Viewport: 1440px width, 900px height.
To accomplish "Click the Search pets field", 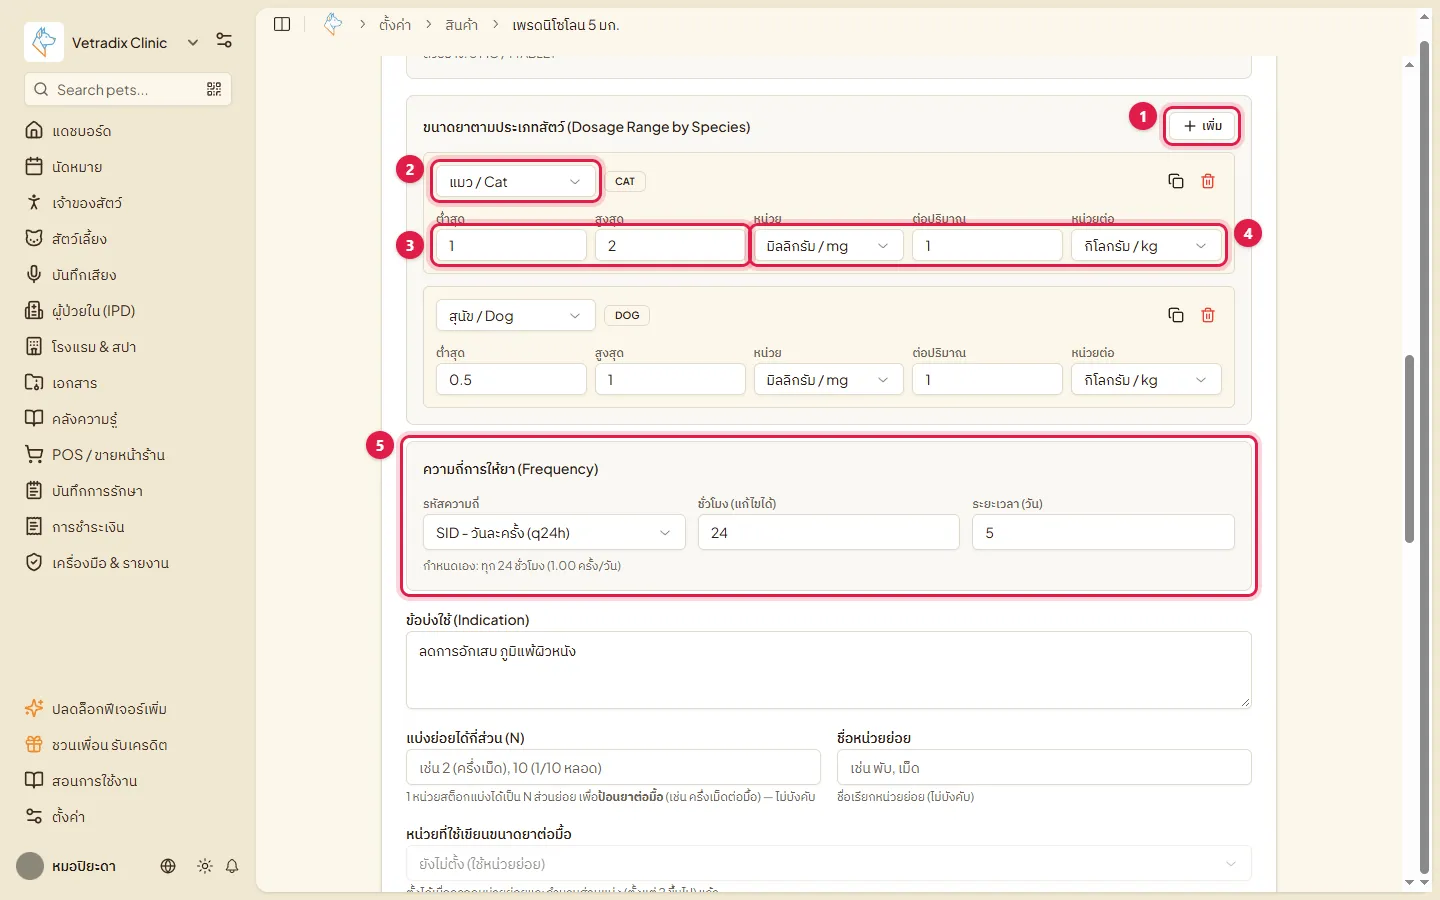I will pyautogui.click(x=128, y=89).
